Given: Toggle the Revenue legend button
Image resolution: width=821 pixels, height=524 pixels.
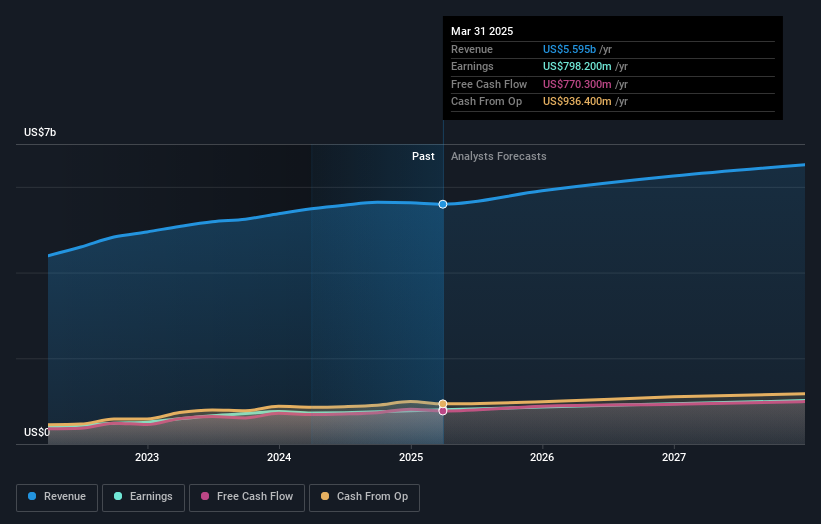Looking at the screenshot, I should pyautogui.click(x=57, y=497).
